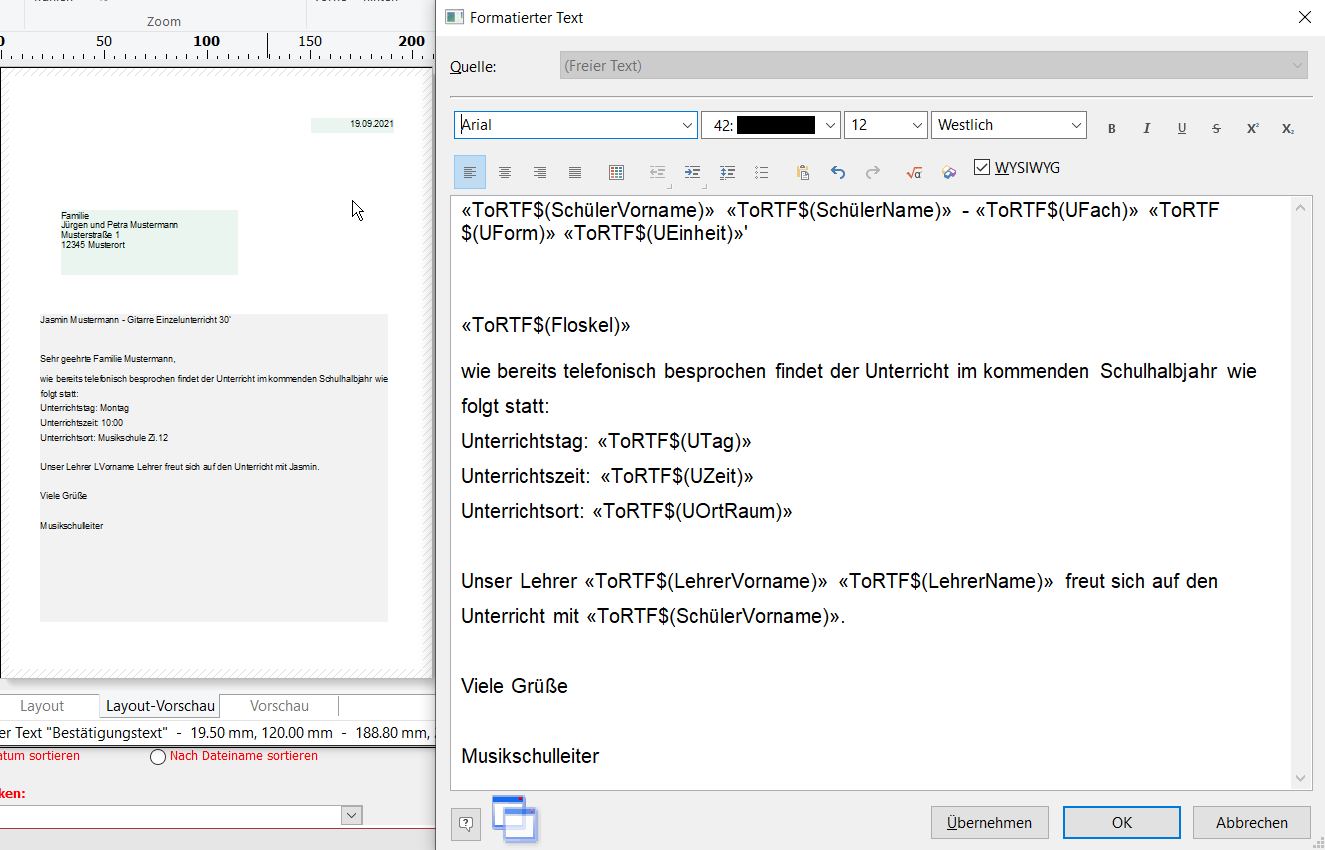Switch to the Vorschau tab
1325x850 pixels.
coord(279,706)
